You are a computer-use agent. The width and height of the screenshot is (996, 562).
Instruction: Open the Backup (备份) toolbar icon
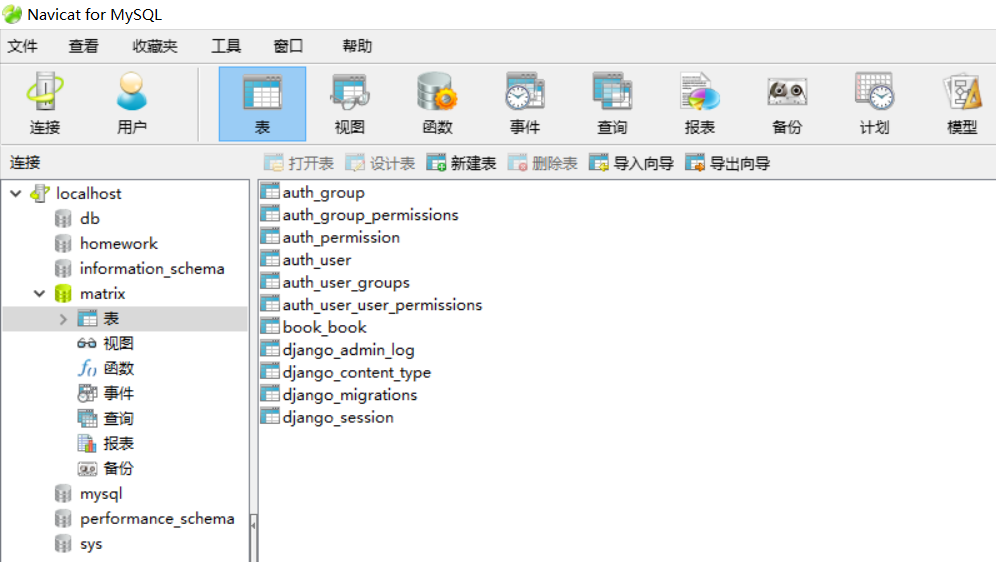click(x=787, y=104)
